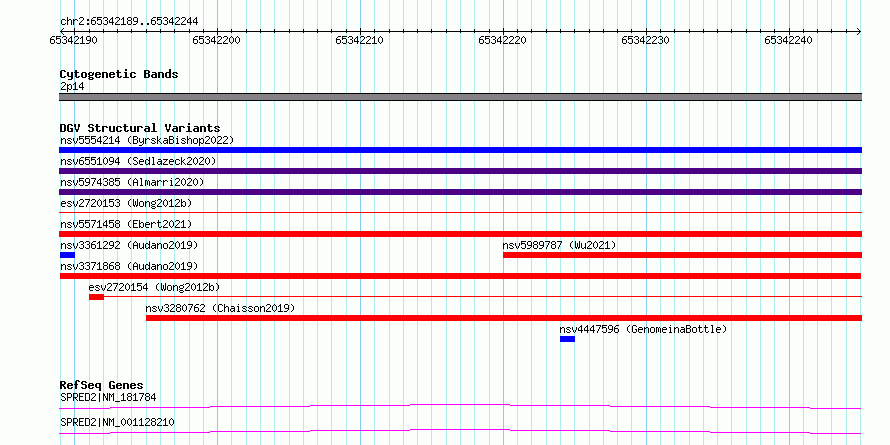
Task: Open variant label nsv5989787 (Wu2021)
Action: click(x=559, y=245)
